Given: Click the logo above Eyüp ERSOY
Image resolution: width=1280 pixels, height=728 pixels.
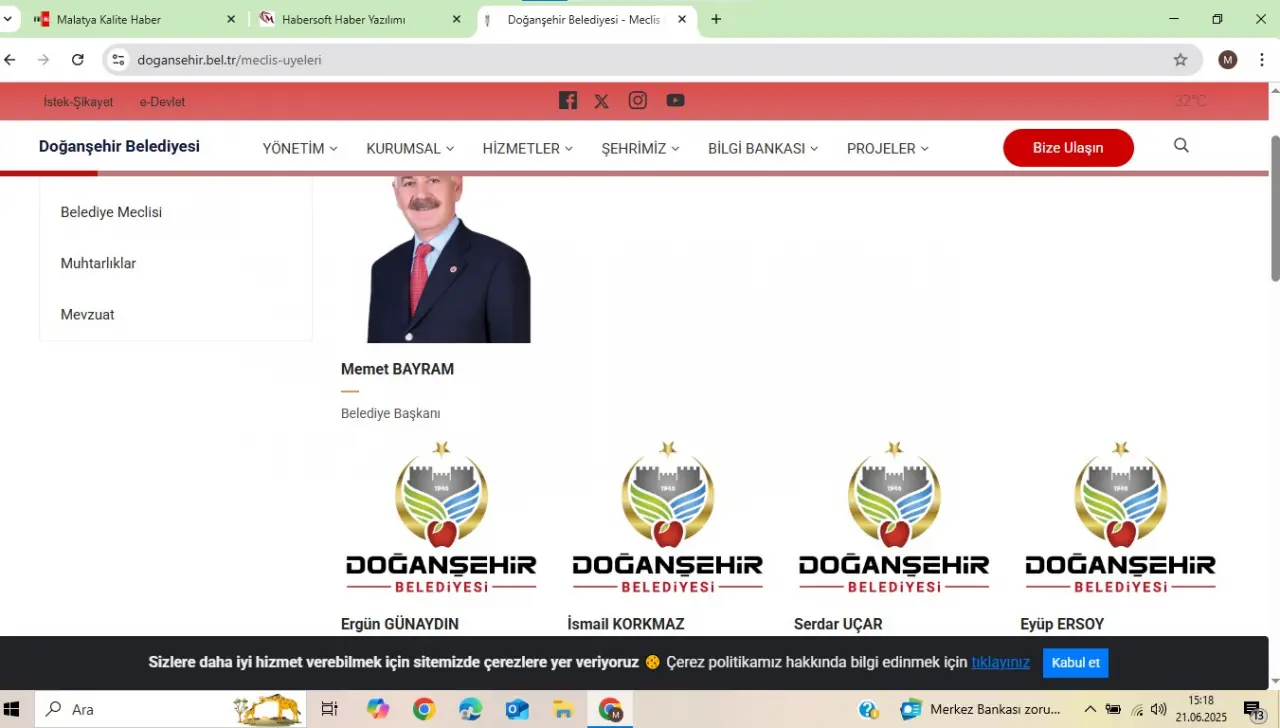Looking at the screenshot, I should (x=1120, y=517).
